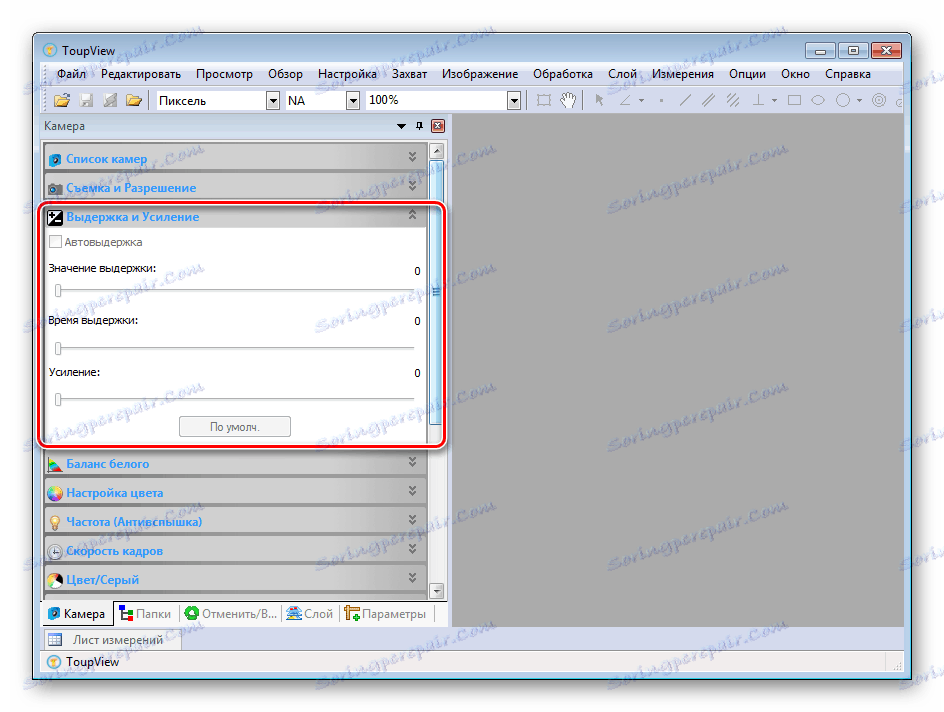
Task: Expand the Частота (Антивспышка) section
Action: pyautogui.click(x=412, y=520)
